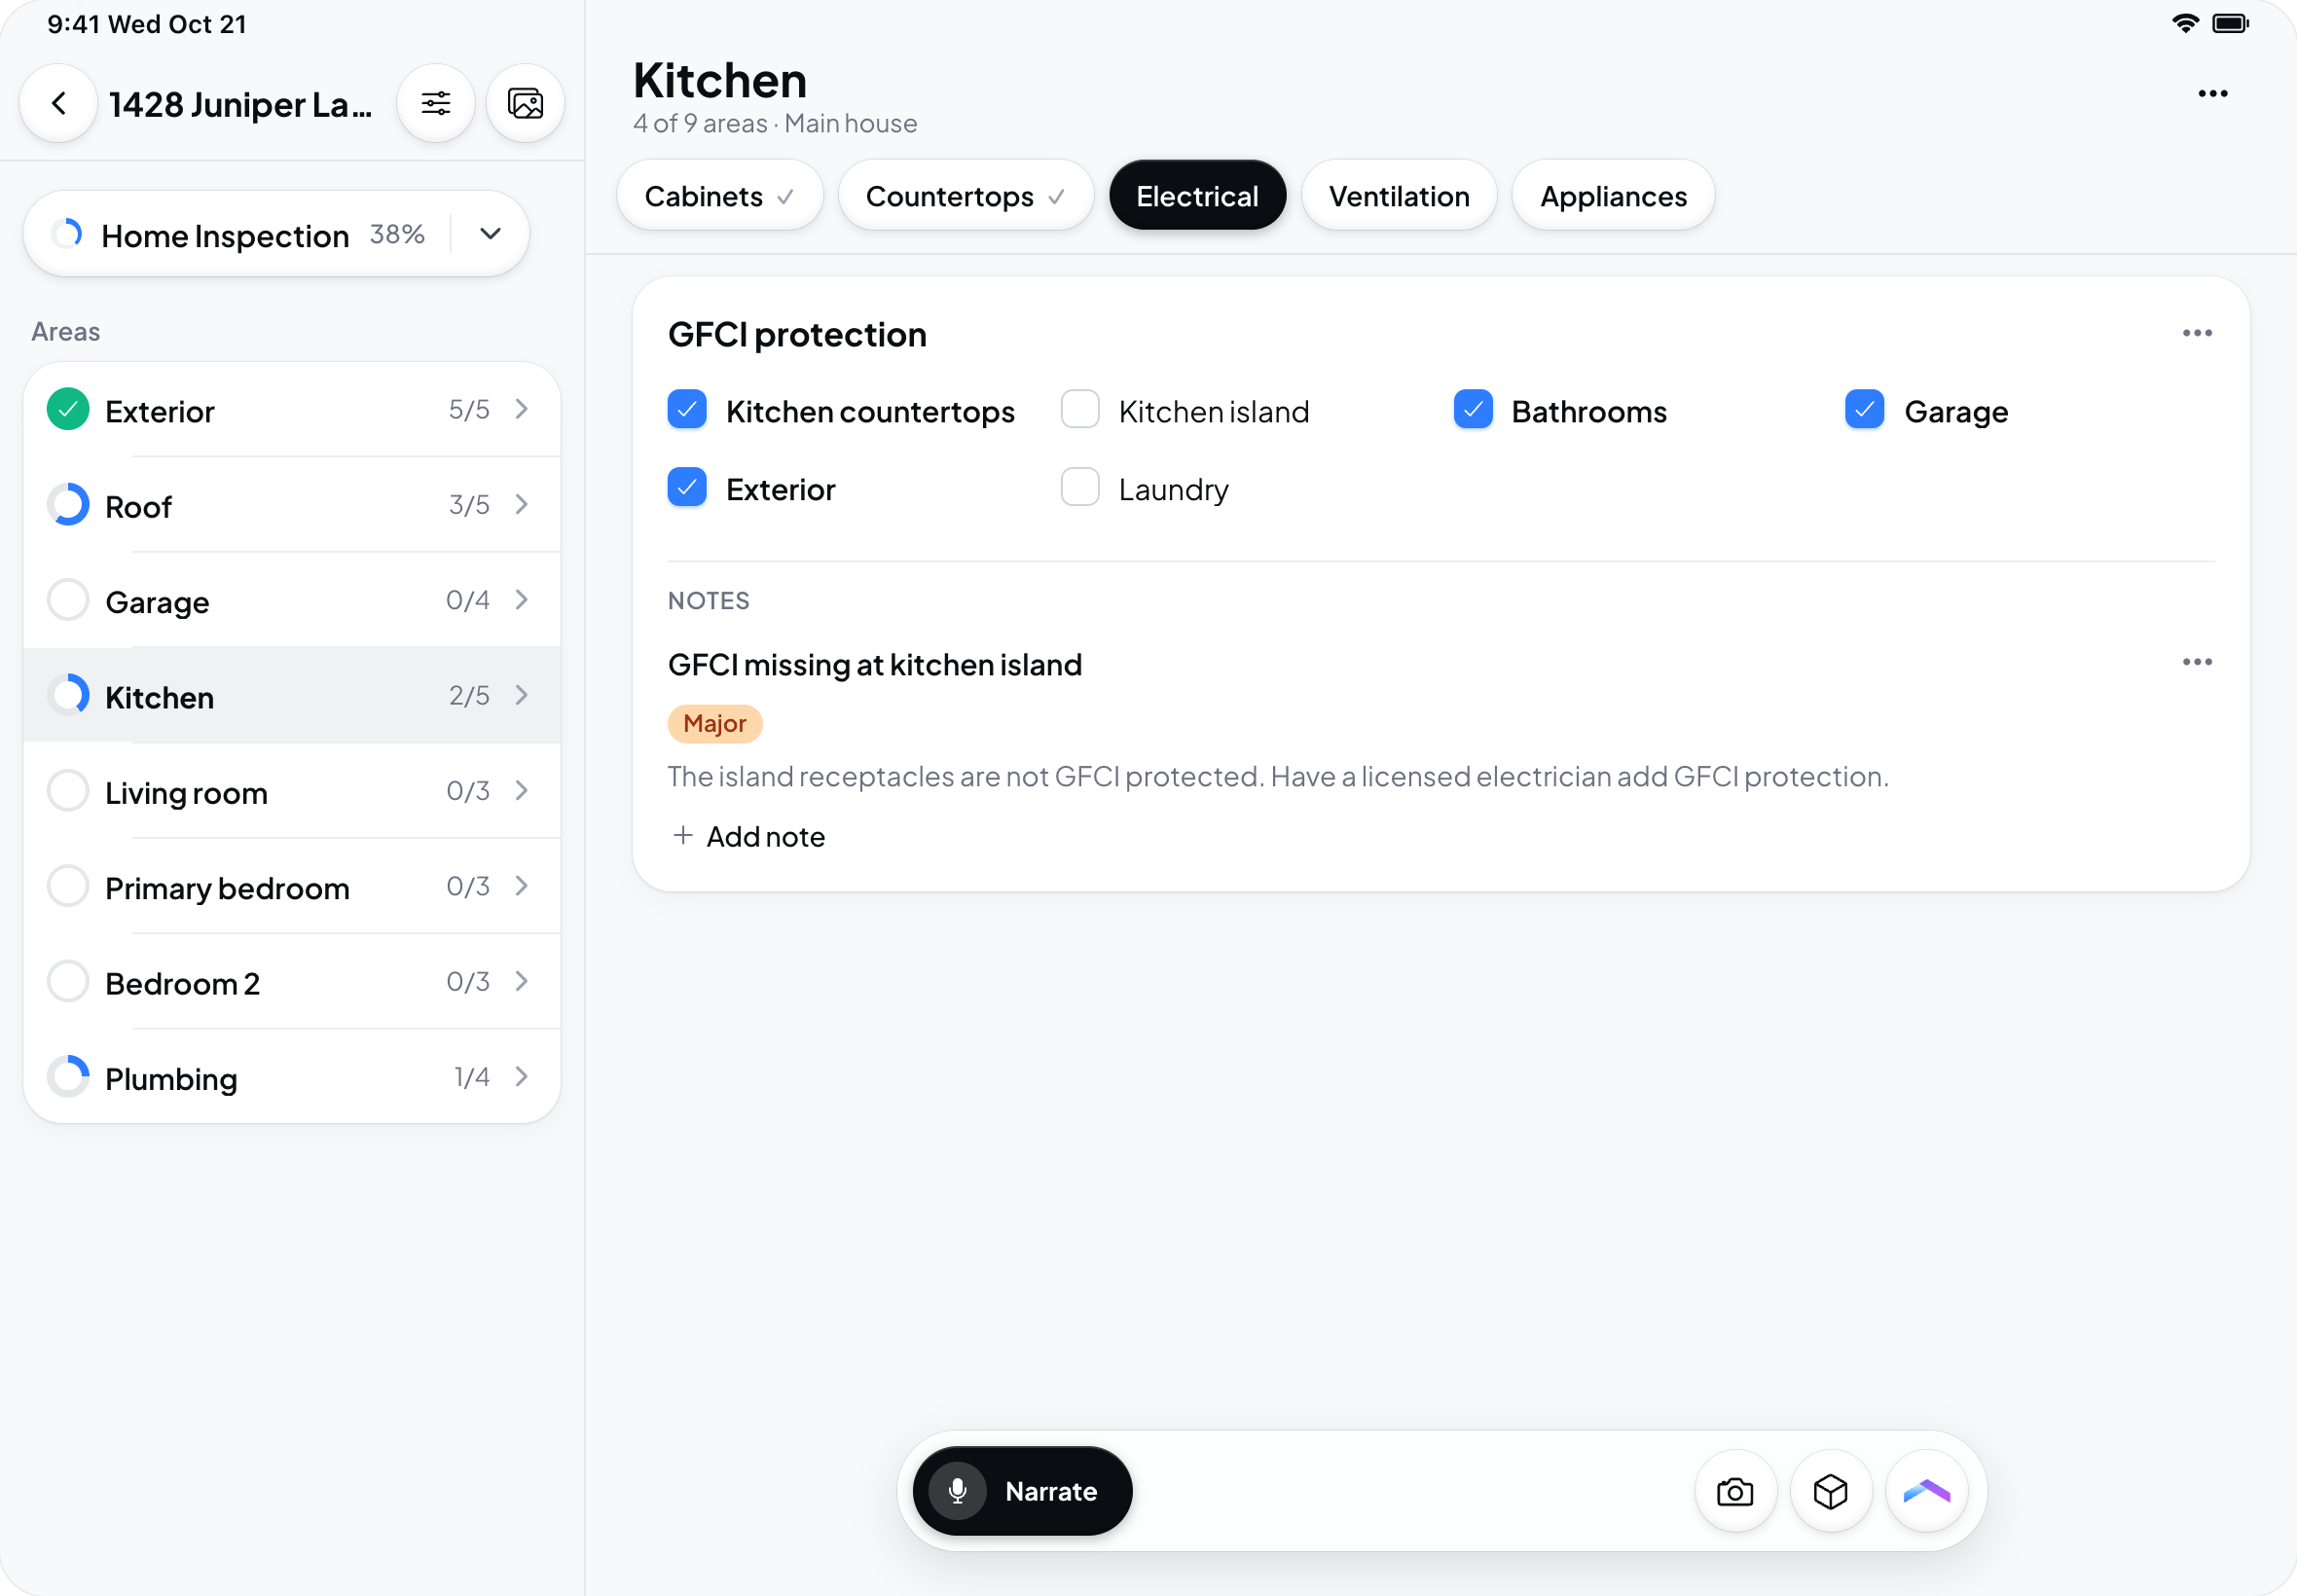Open the filter sliders icon
The height and width of the screenshot is (1596, 2297).
(x=436, y=103)
